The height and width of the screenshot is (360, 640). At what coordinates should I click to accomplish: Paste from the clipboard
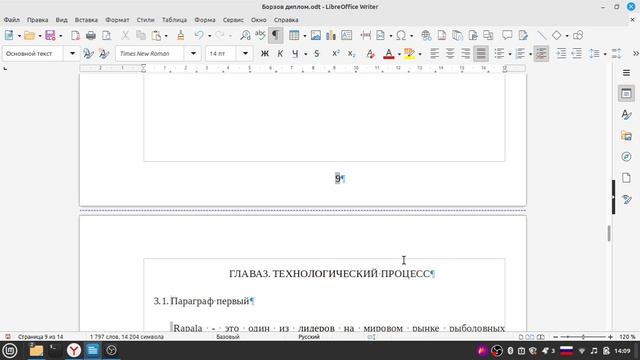(x=156, y=36)
